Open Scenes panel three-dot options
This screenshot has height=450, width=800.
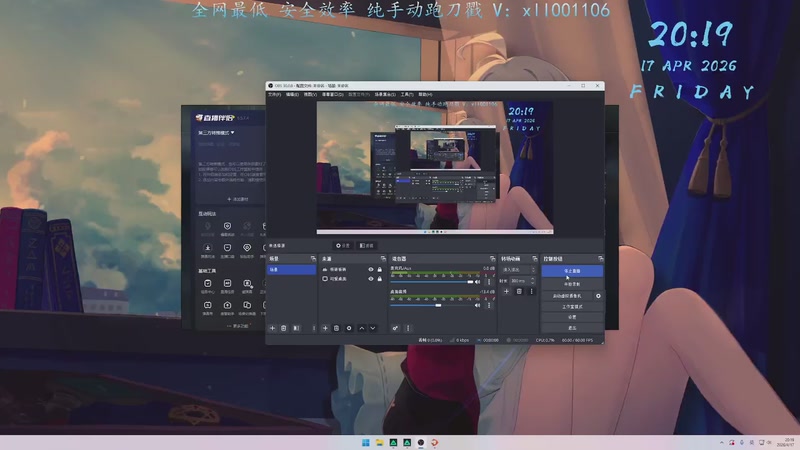[314, 328]
